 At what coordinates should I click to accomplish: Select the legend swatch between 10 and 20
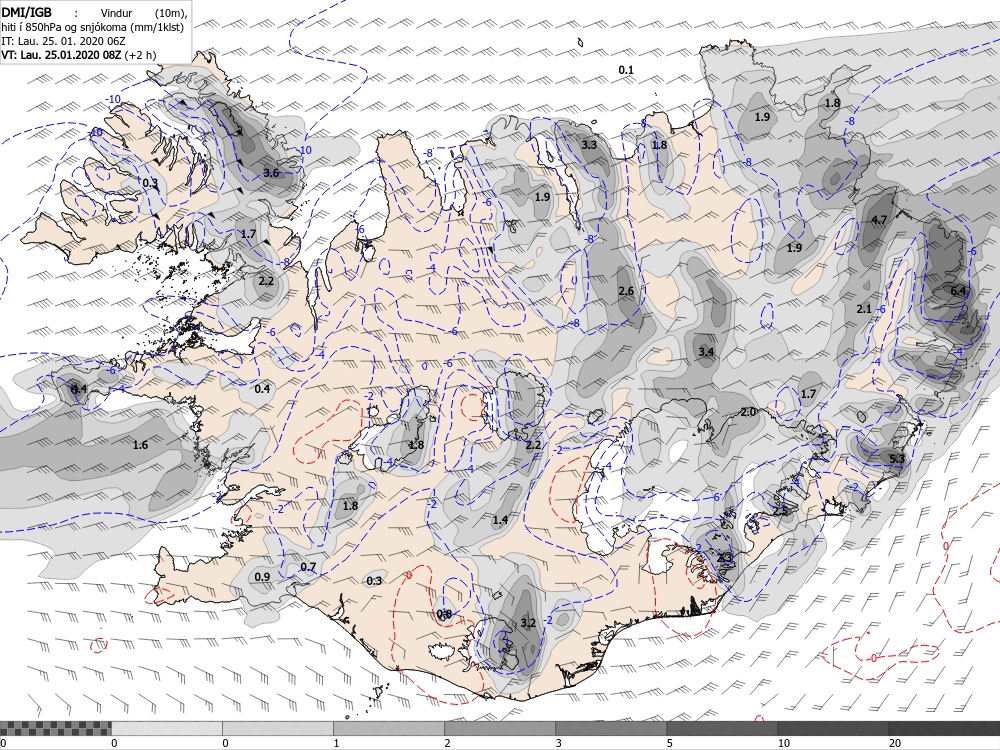point(833,728)
